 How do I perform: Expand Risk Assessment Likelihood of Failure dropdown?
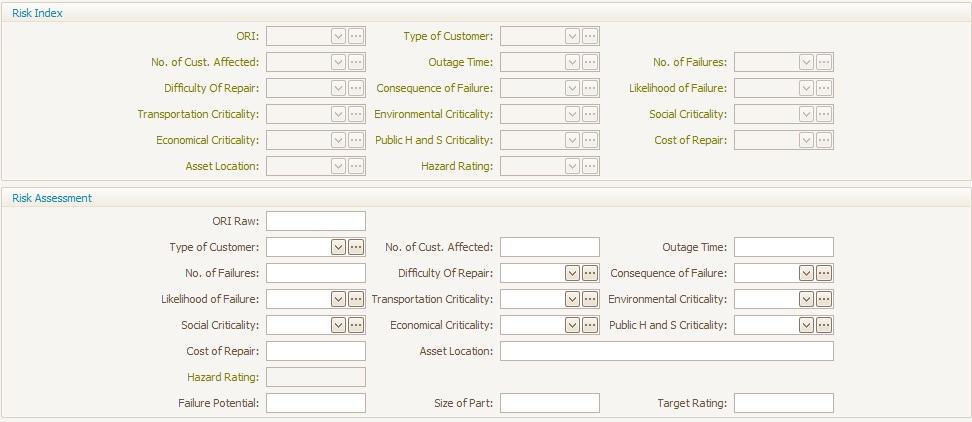[x=338, y=299]
